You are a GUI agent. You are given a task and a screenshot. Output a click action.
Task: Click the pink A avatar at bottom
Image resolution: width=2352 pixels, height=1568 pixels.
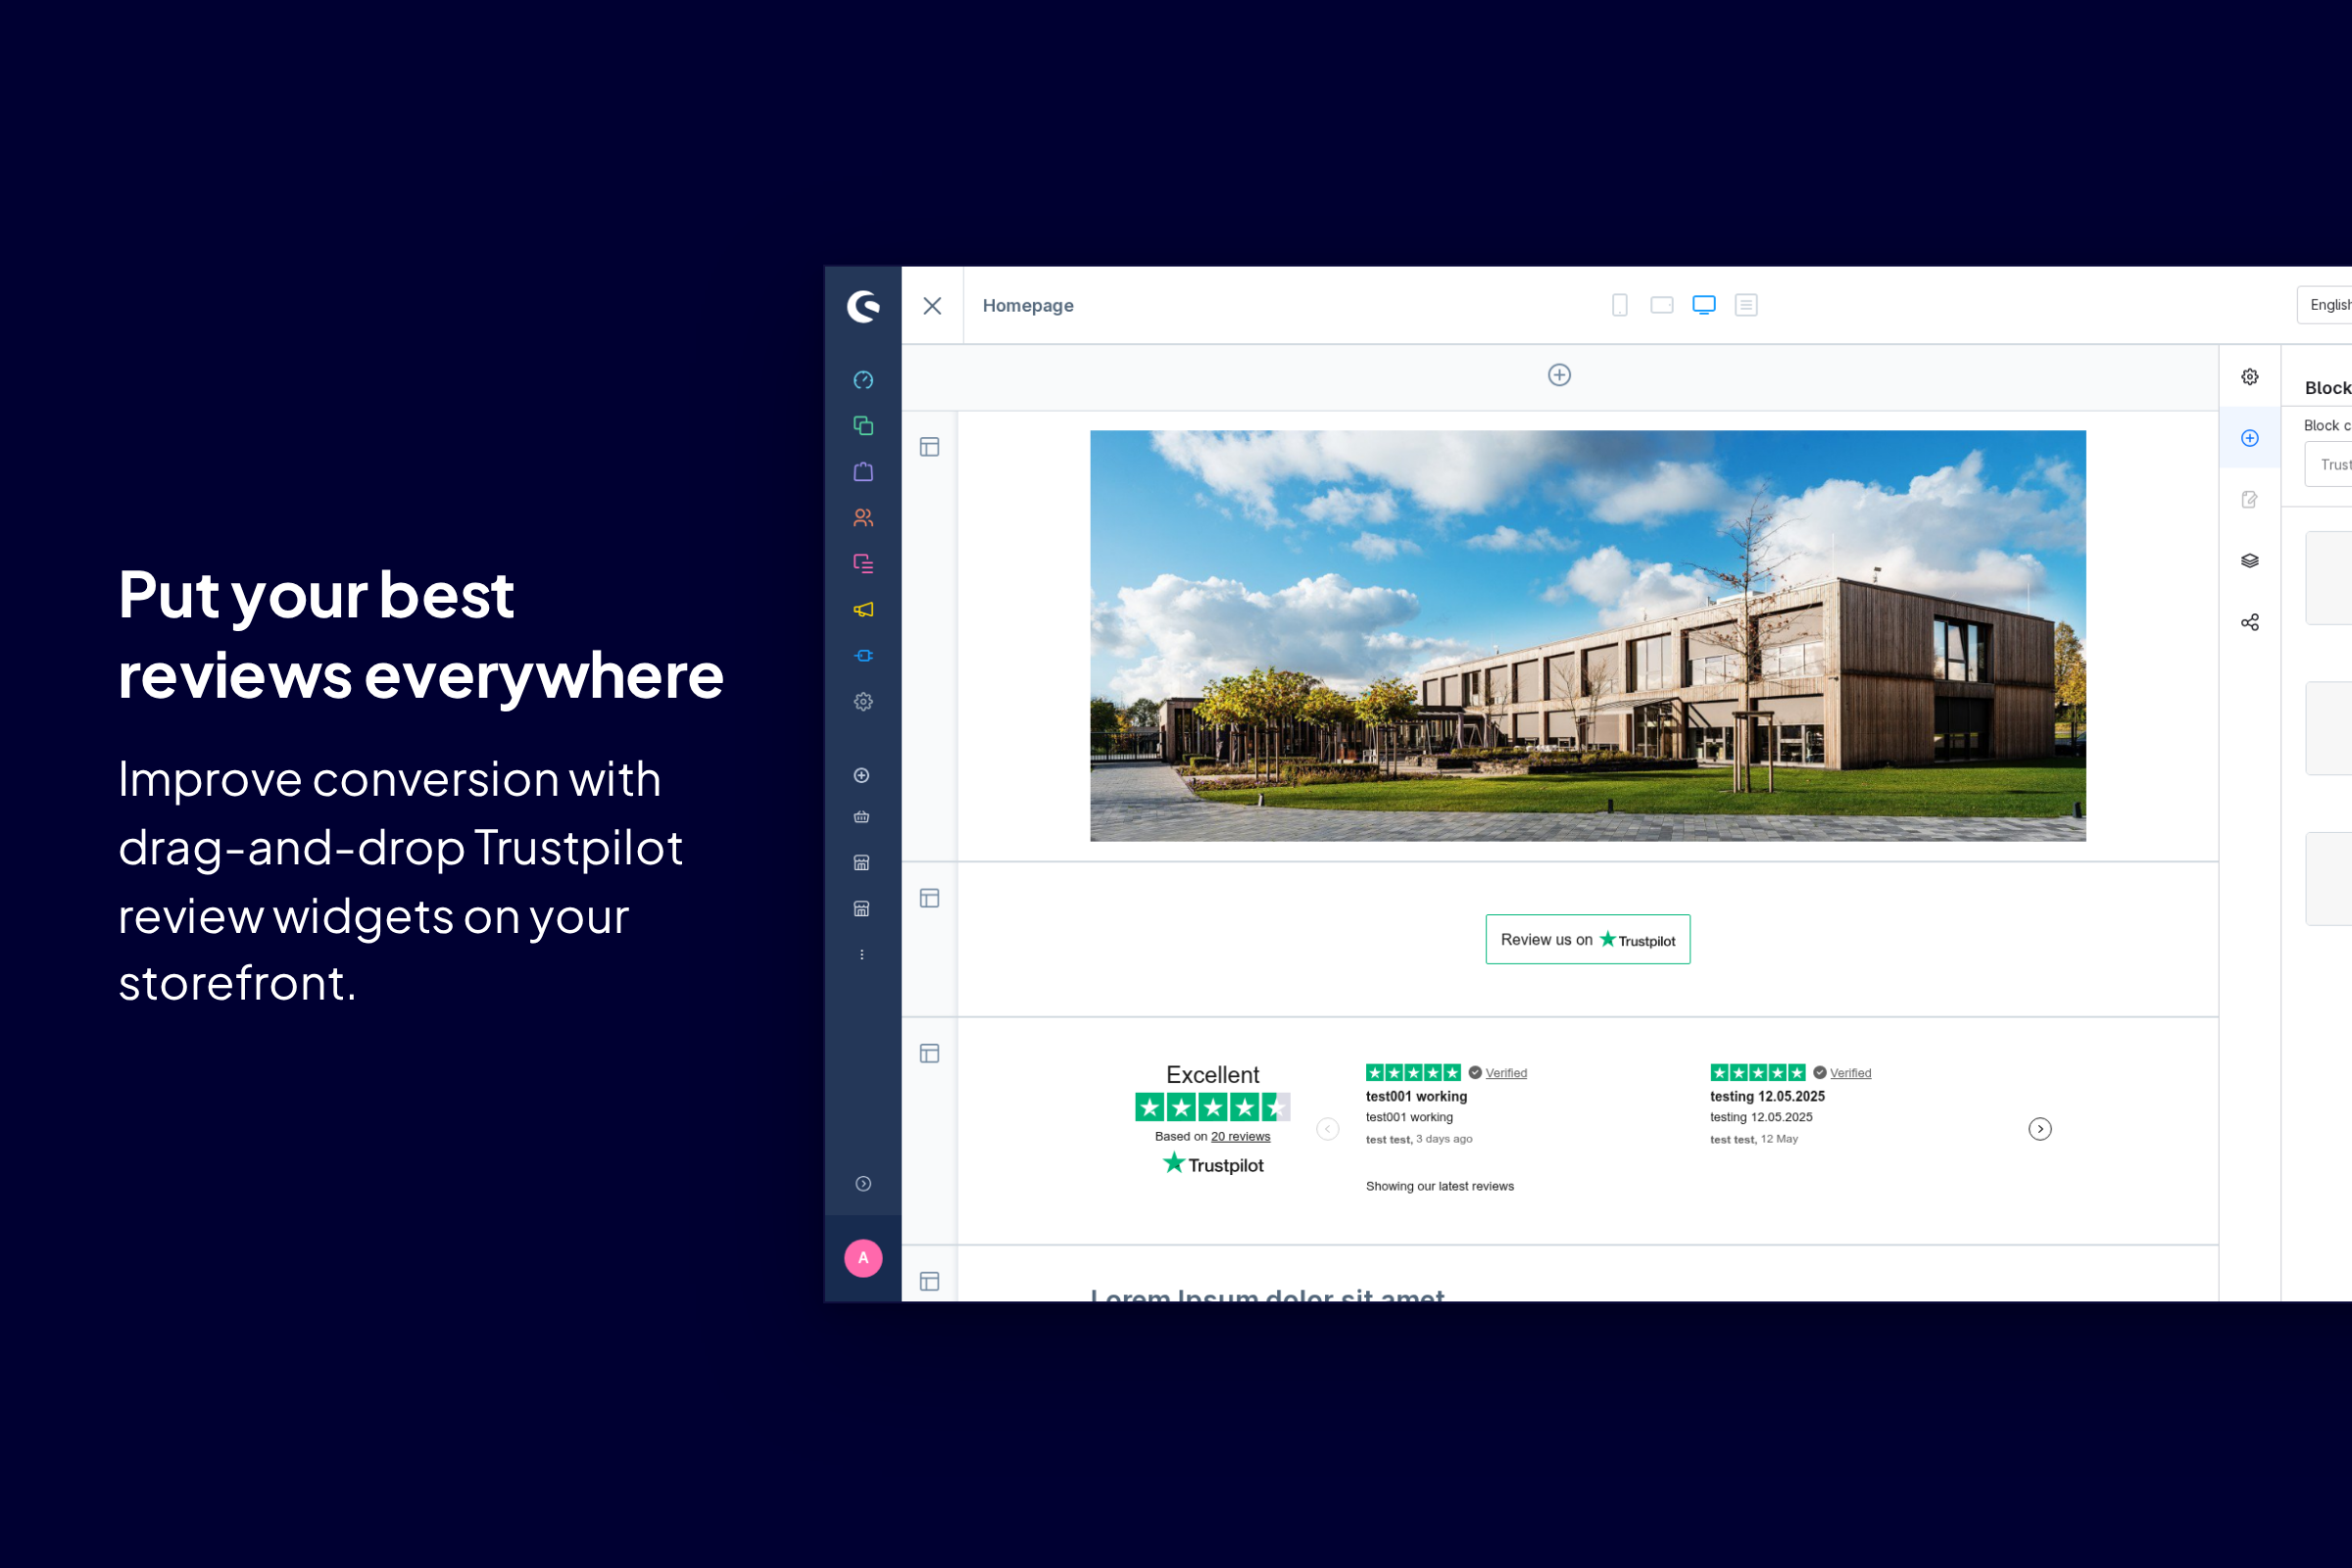[x=862, y=1258]
